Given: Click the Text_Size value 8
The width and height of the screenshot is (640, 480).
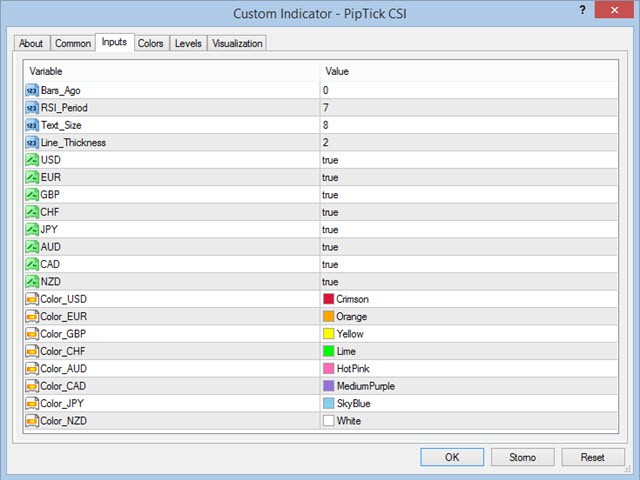Looking at the screenshot, I should (325, 125).
